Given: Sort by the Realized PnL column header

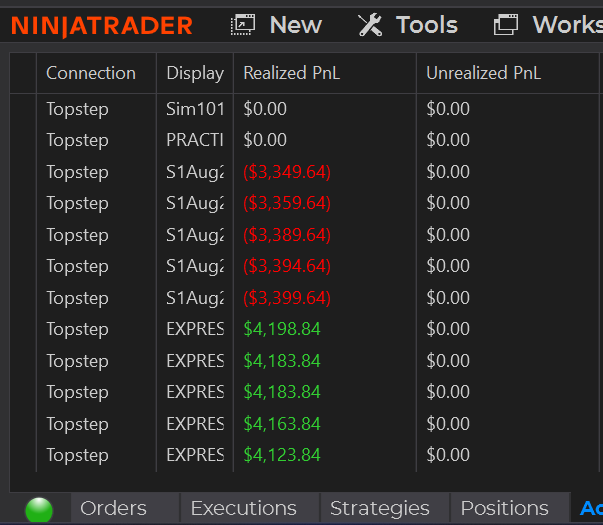Looking at the screenshot, I should tap(325, 73).
